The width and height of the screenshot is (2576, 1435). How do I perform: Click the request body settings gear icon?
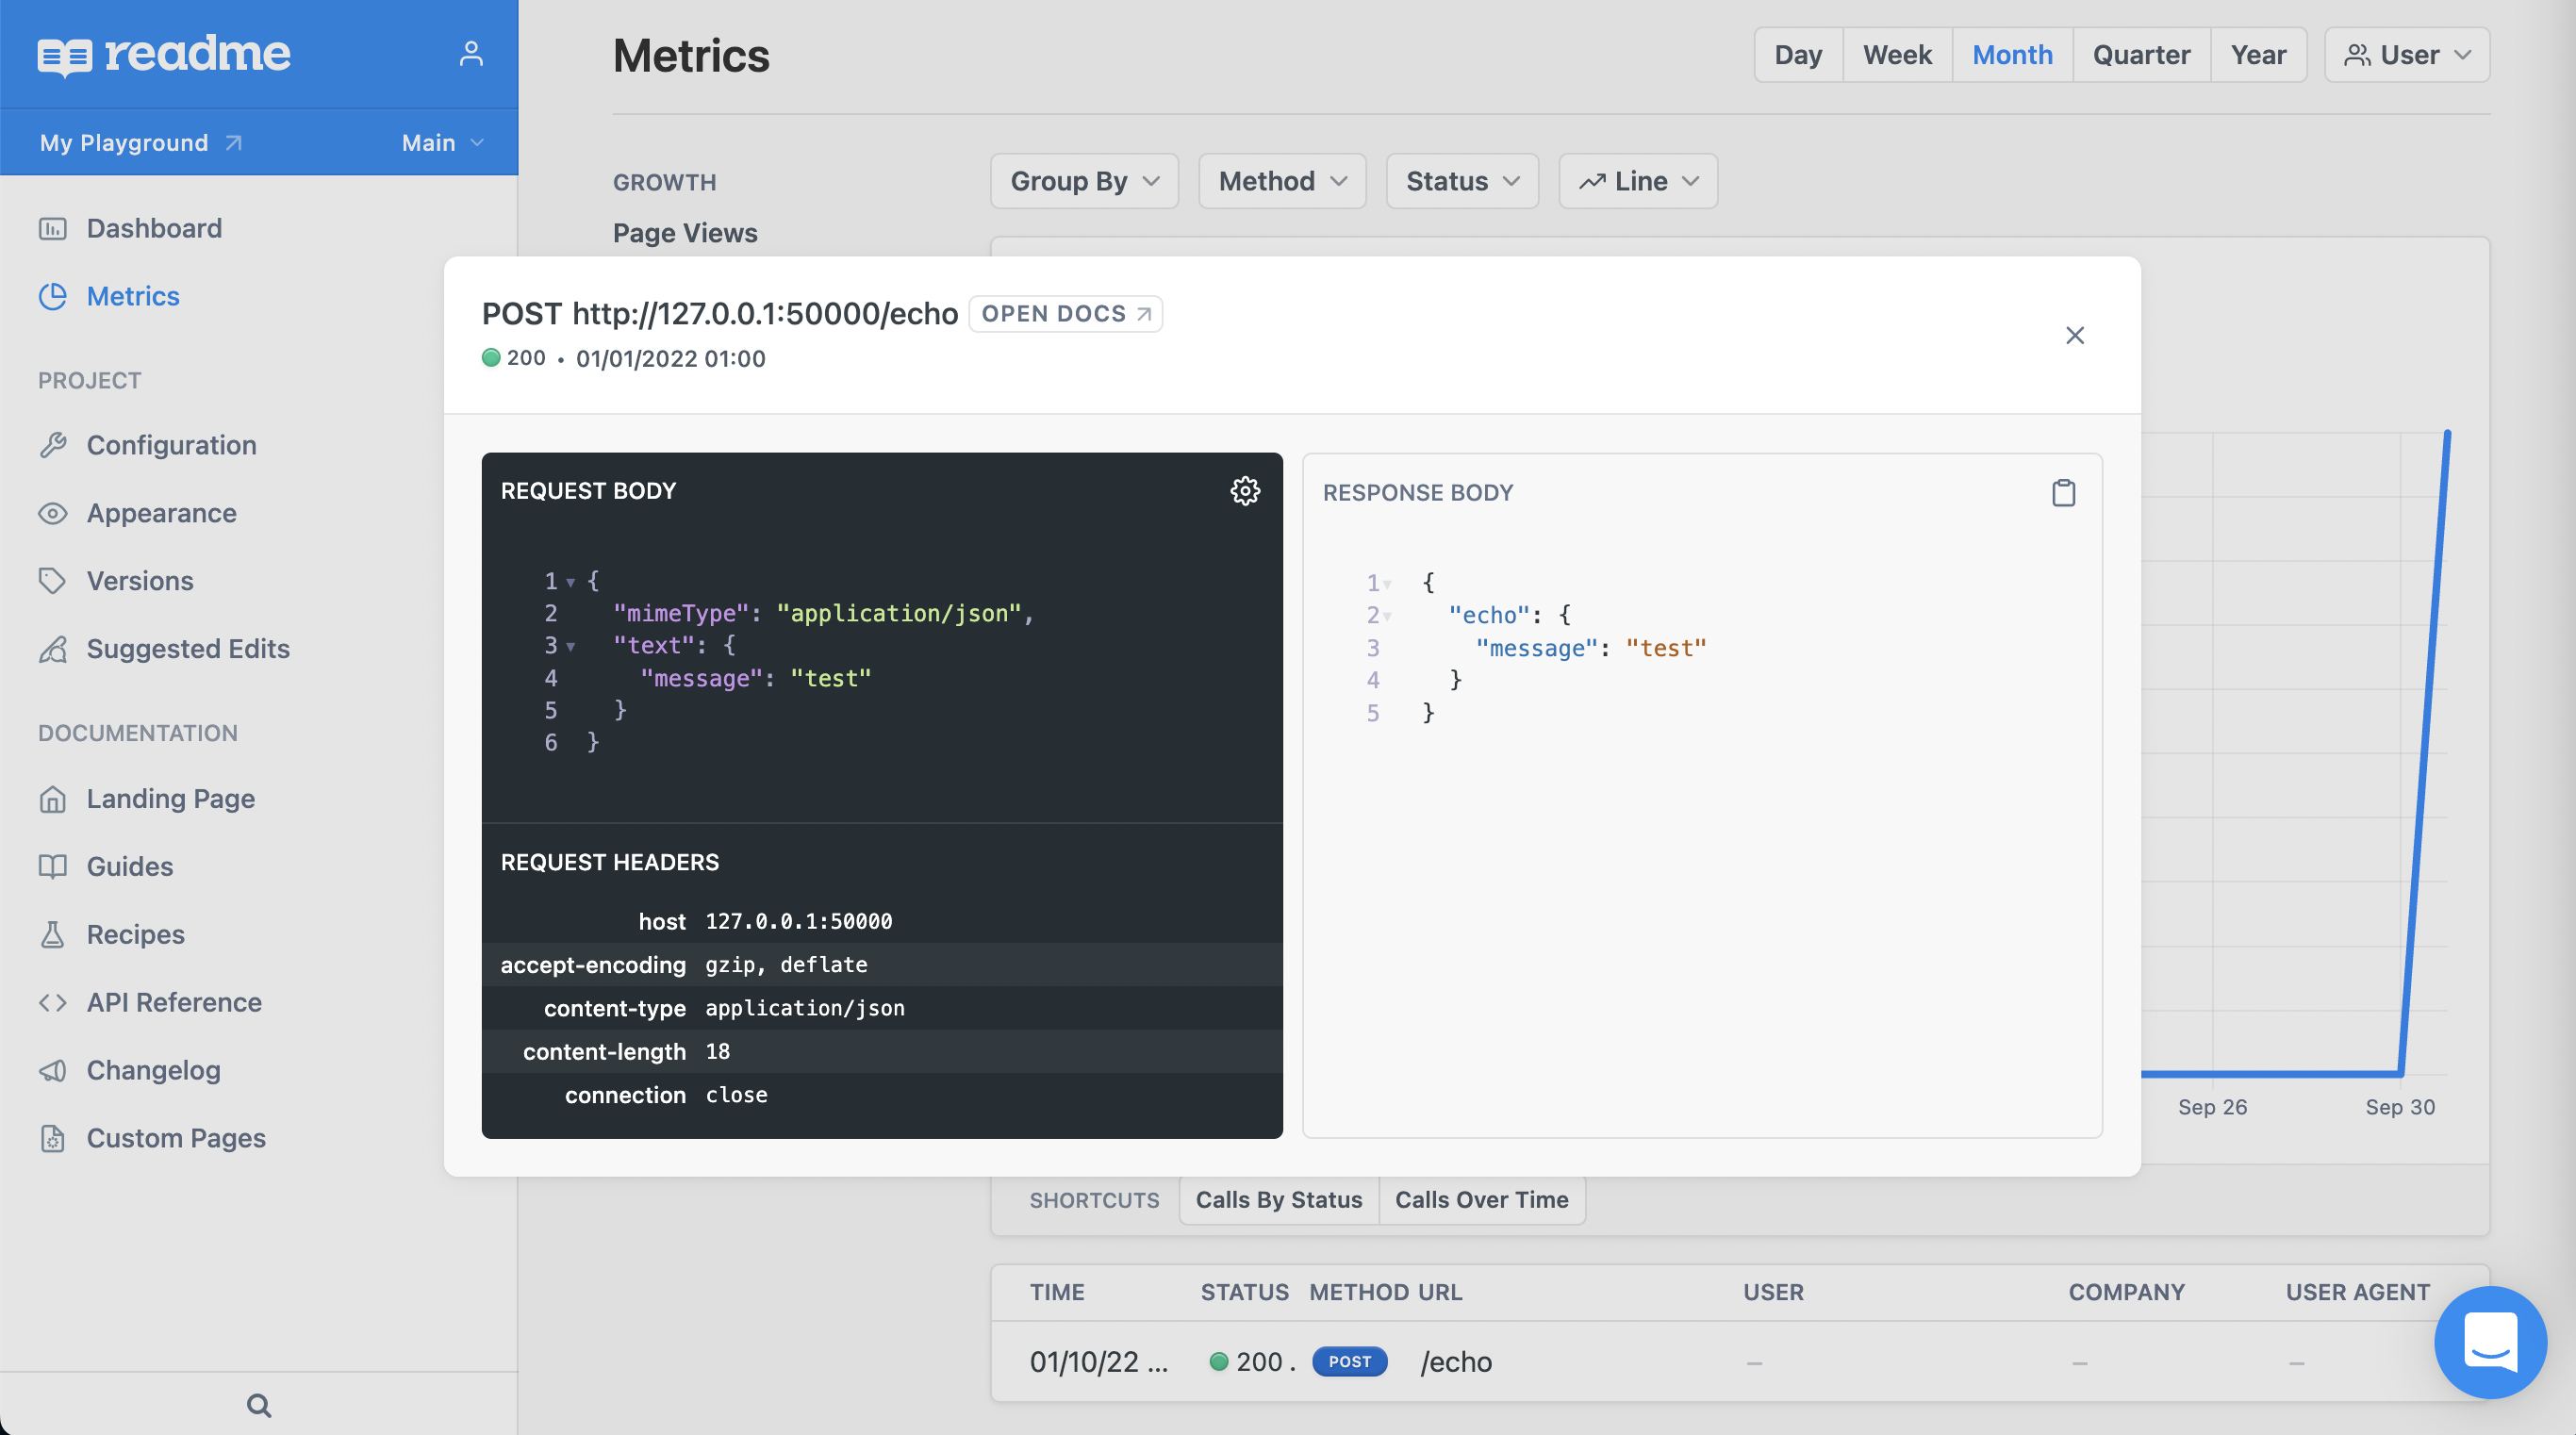pos(1244,491)
